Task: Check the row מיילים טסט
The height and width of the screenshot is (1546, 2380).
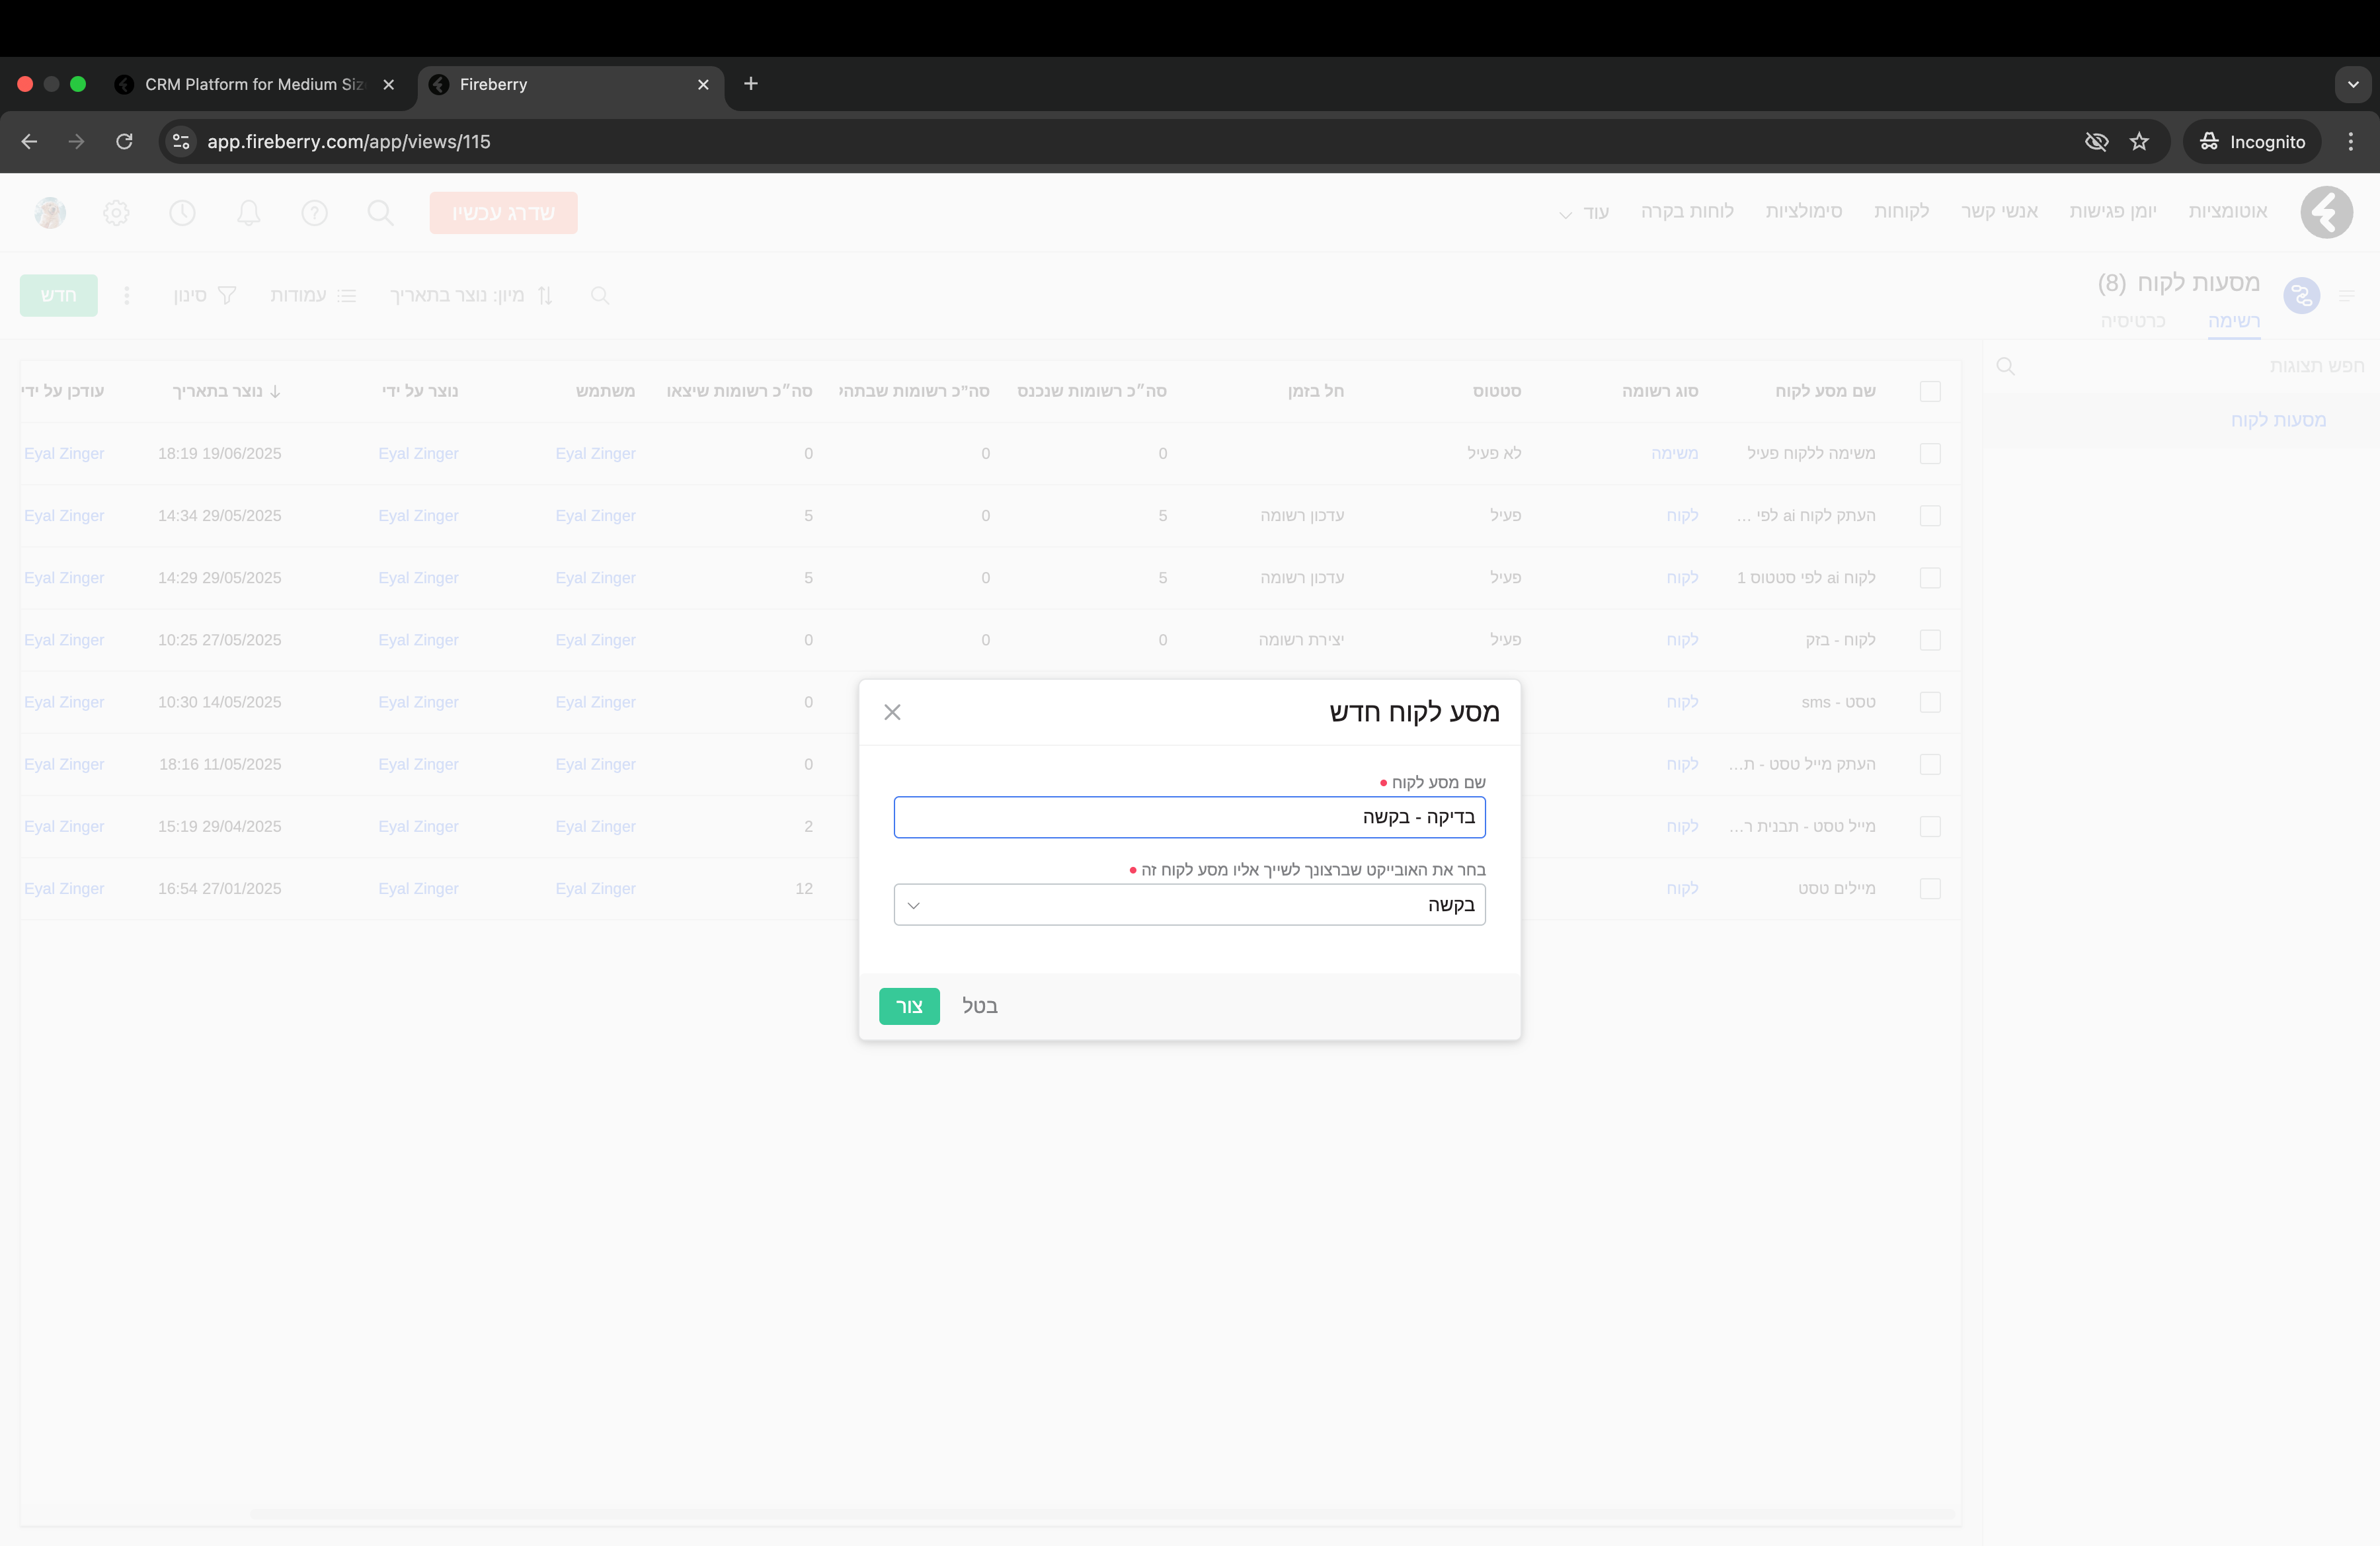Action: pos(1930,888)
